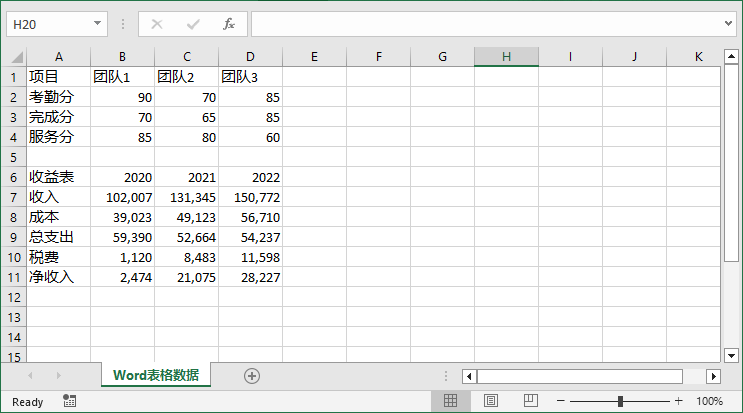This screenshot has width=743, height=413.
Task: Click inside the formula bar input
Action: (487, 24)
